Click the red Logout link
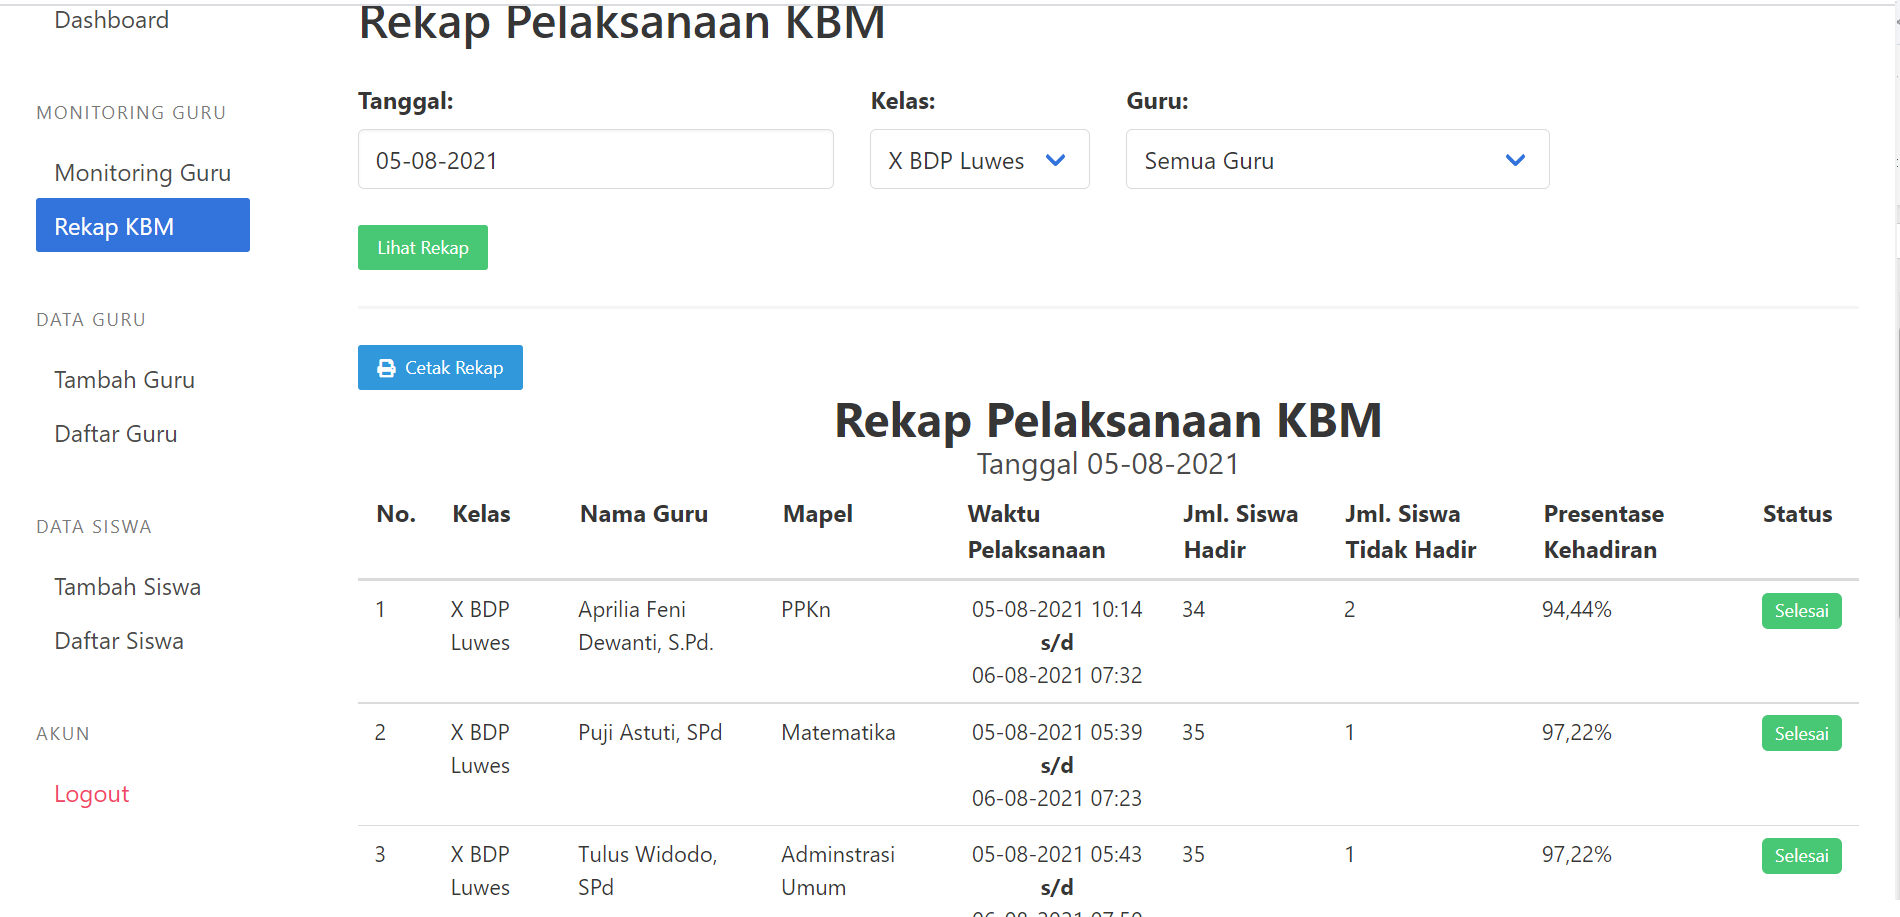 (x=92, y=794)
